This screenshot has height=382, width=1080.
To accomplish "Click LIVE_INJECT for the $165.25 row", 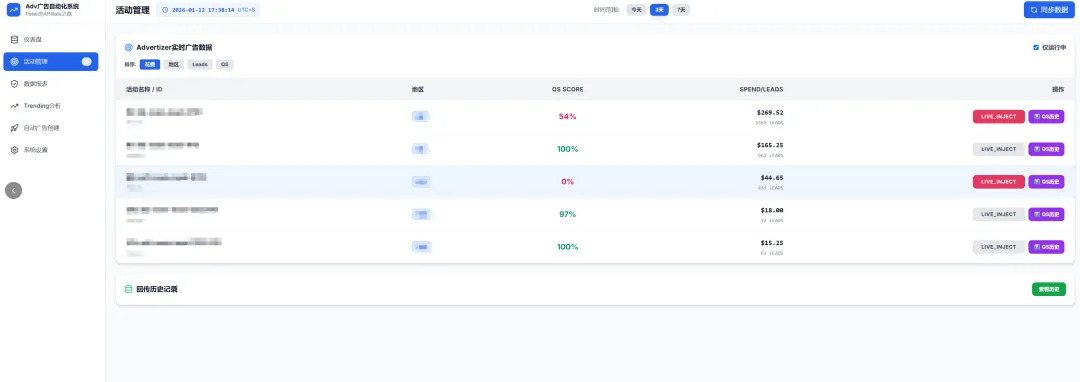I will click(999, 149).
